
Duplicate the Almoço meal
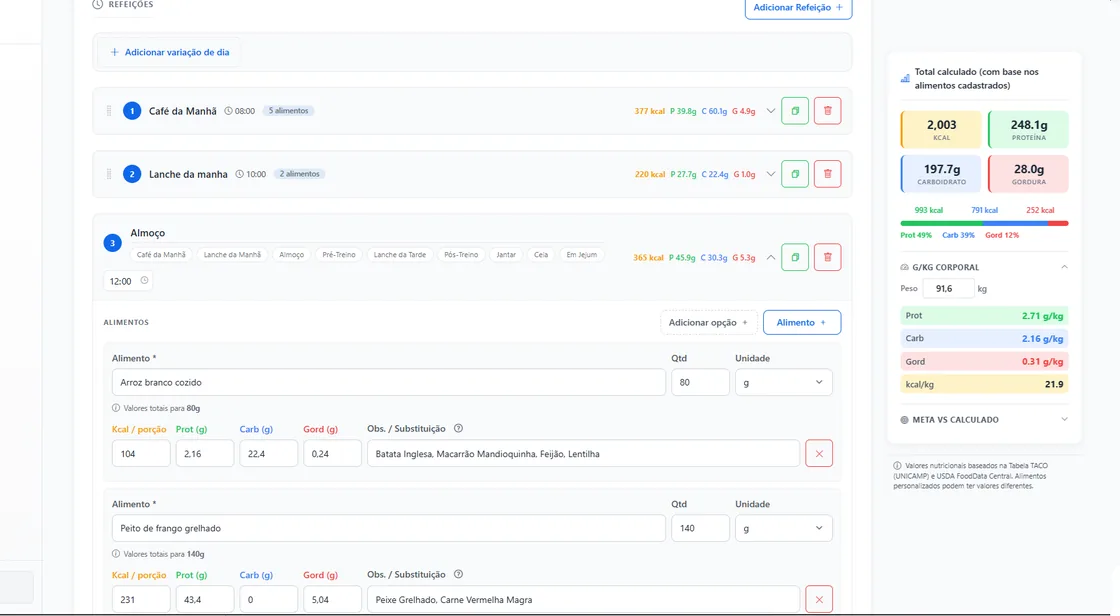795,257
